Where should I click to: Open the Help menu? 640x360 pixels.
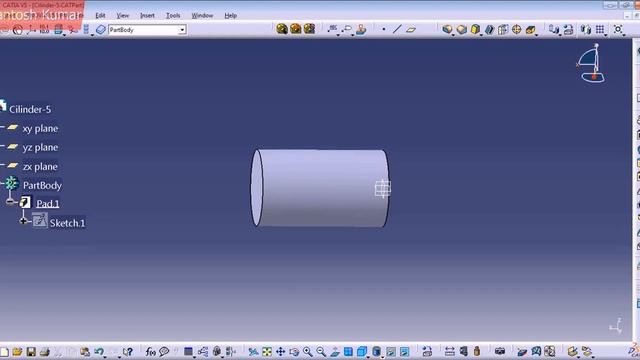(x=231, y=16)
